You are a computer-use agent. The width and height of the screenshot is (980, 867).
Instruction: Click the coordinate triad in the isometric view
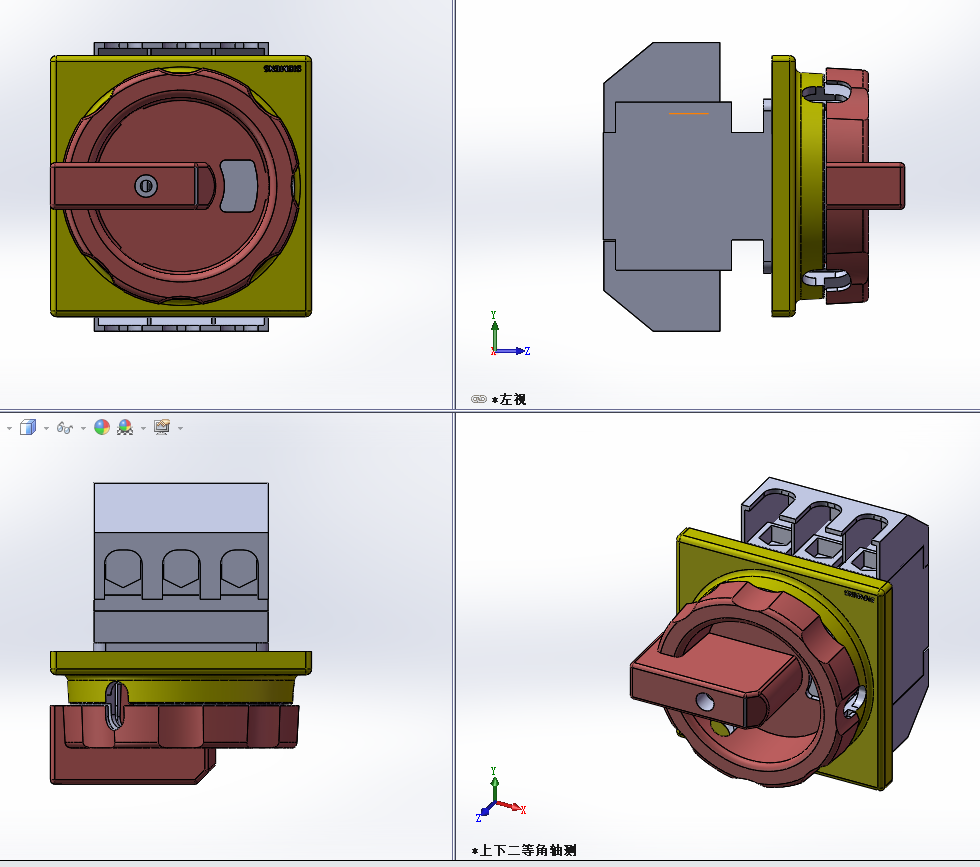tap(500, 795)
